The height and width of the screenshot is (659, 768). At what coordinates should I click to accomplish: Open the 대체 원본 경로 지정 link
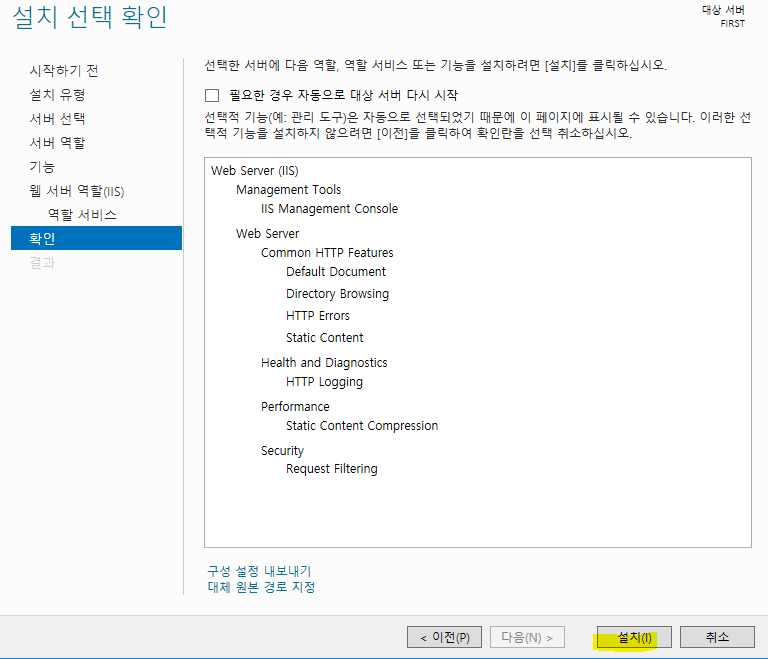261,587
